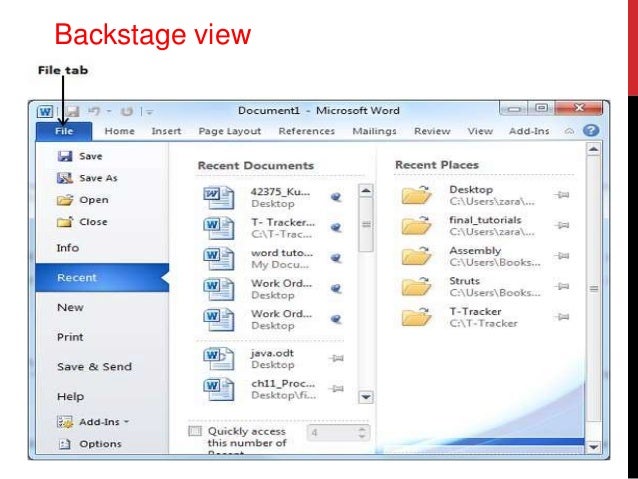Increase the recent documents count stepper

pyautogui.click(x=362, y=429)
